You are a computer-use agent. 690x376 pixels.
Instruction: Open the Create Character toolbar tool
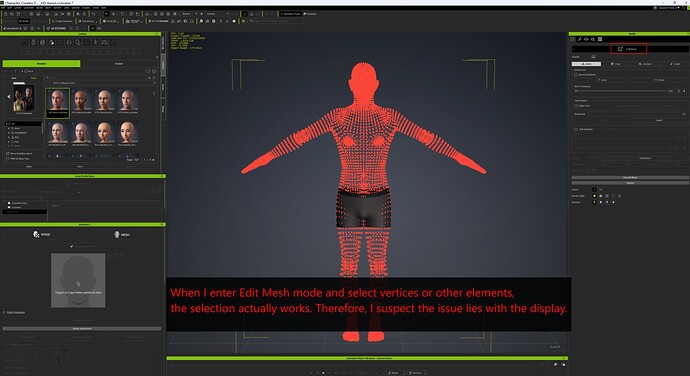[62, 21]
